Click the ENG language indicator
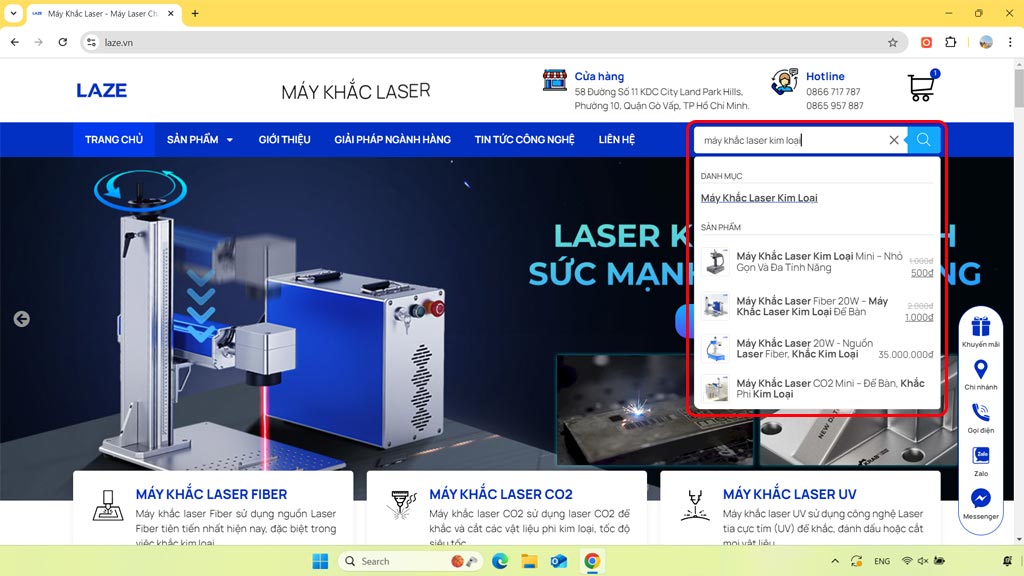Screen dimensions: 1024x576 point(882,561)
